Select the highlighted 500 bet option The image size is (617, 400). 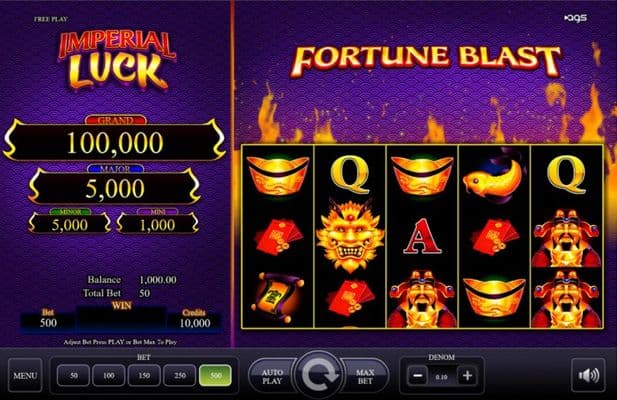tap(215, 375)
